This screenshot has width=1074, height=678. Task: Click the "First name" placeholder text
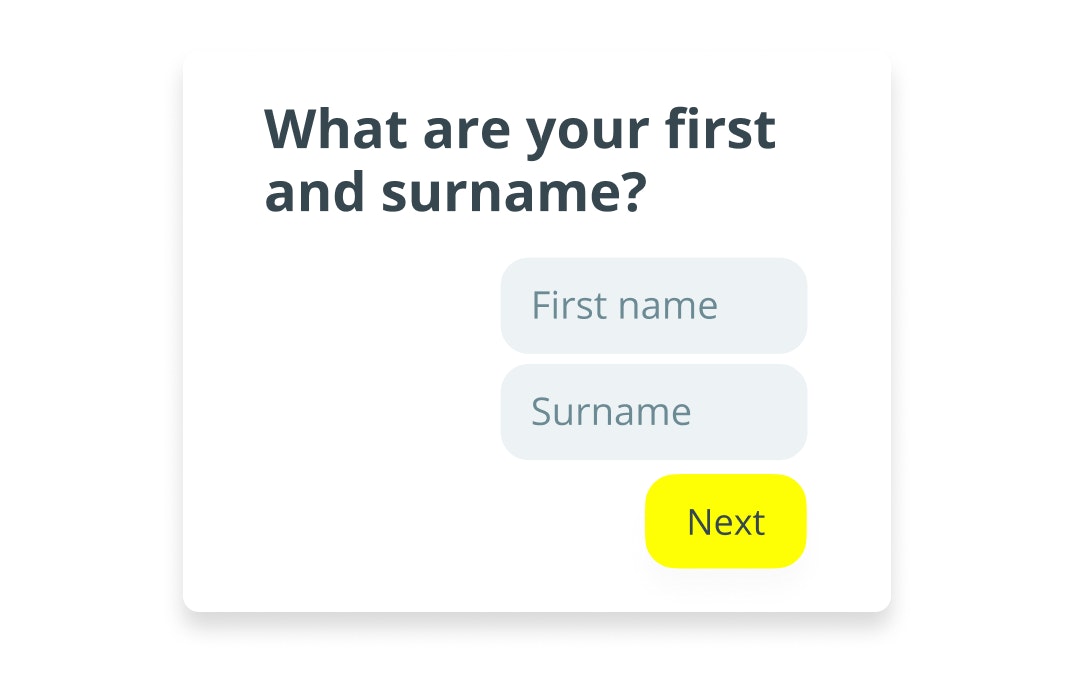coord(624,306)
